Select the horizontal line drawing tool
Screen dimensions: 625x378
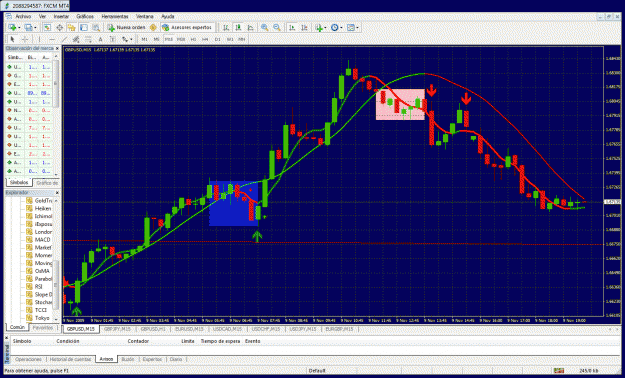pos(52,39)
